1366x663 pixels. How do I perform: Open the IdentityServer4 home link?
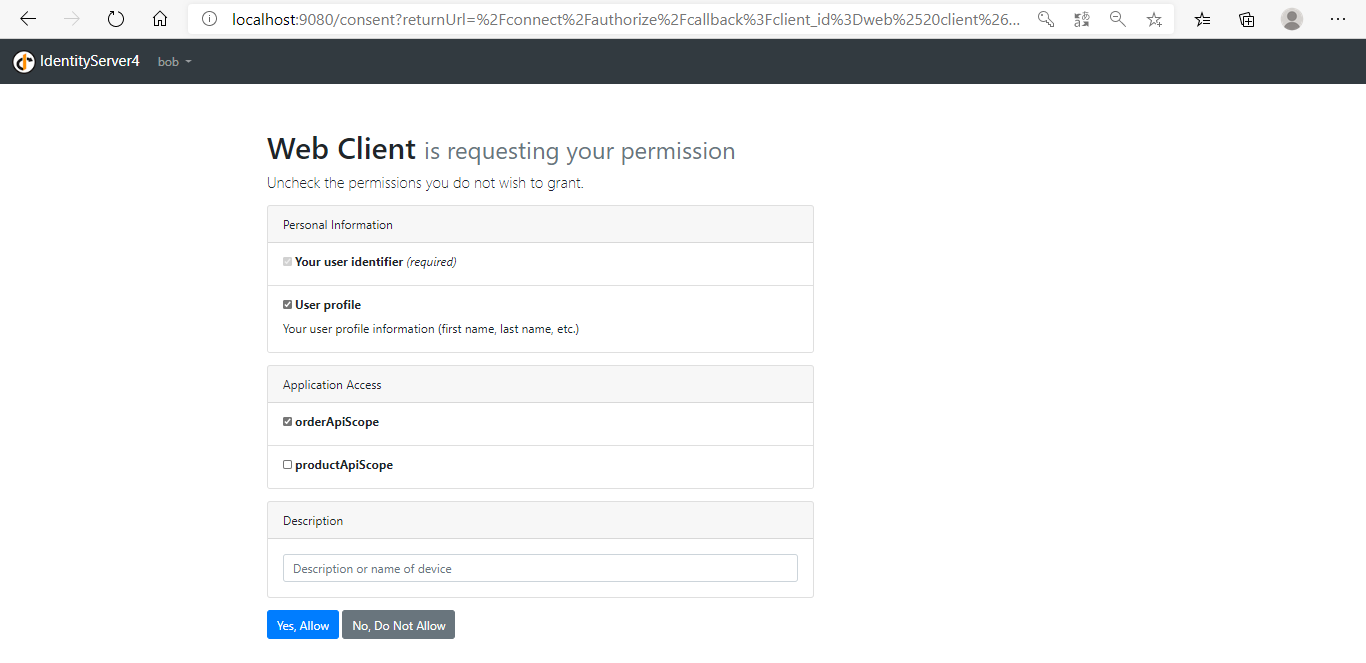[x=90, y=62]
